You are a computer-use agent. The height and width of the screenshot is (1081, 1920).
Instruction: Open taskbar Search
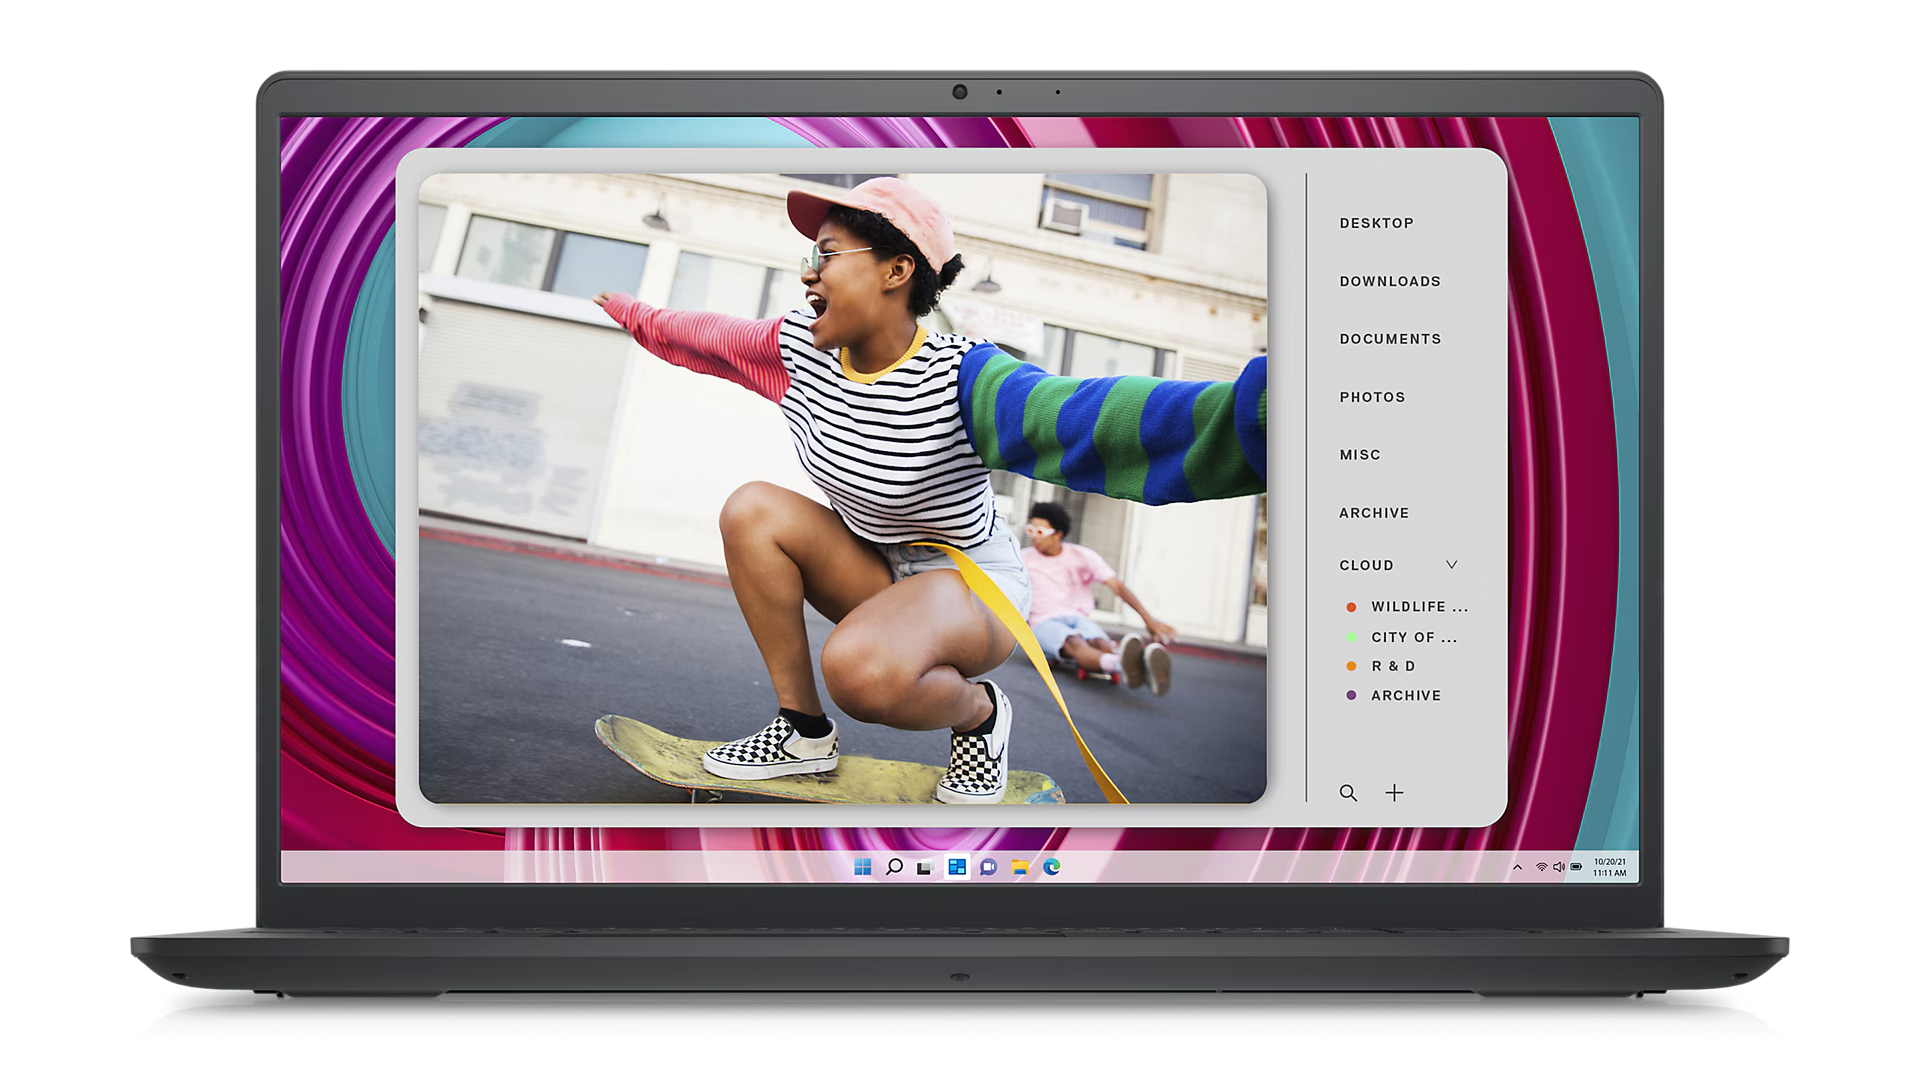tap(894, 867)
